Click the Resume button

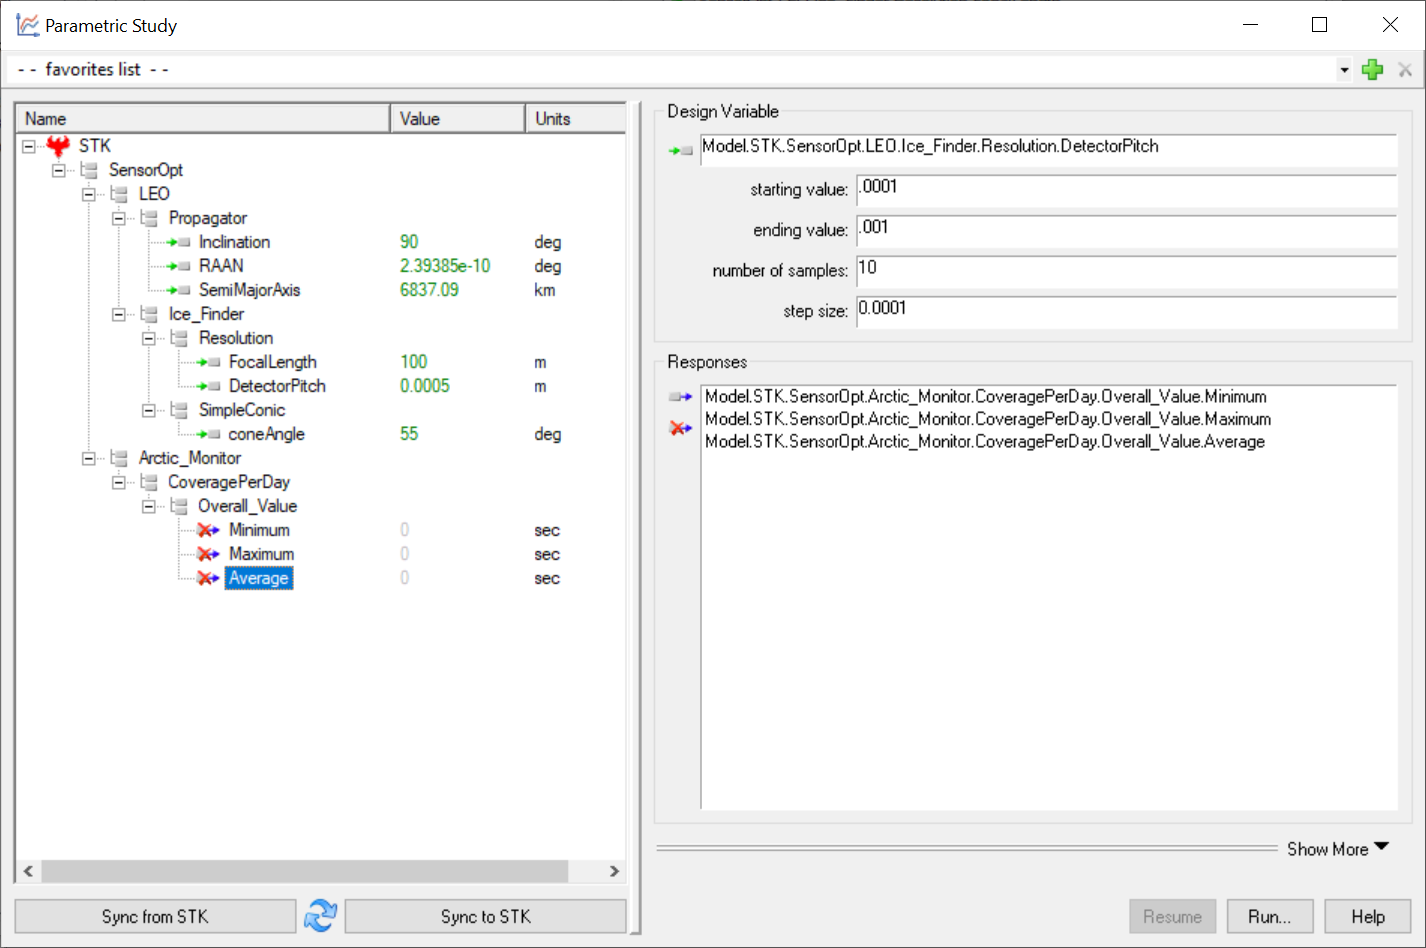click(1172, 916)
